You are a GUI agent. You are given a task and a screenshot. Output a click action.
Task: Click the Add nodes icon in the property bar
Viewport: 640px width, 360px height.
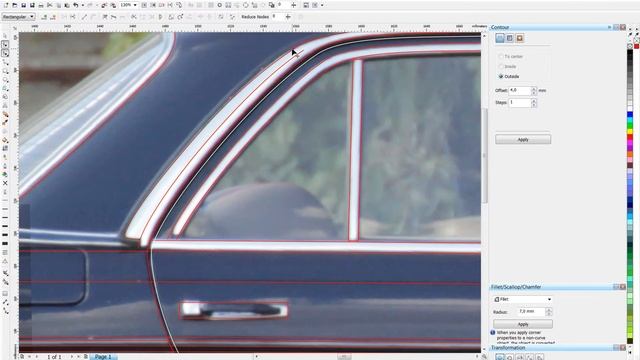pyautogui.click(x=44, y=17)
